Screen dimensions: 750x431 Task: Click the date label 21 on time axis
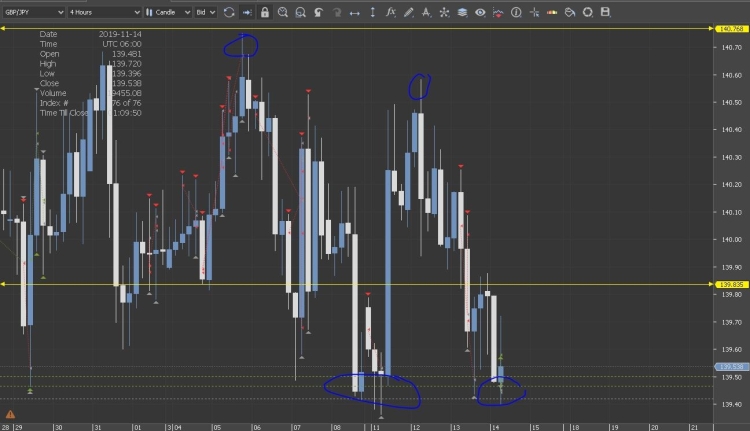click(693, 427)
